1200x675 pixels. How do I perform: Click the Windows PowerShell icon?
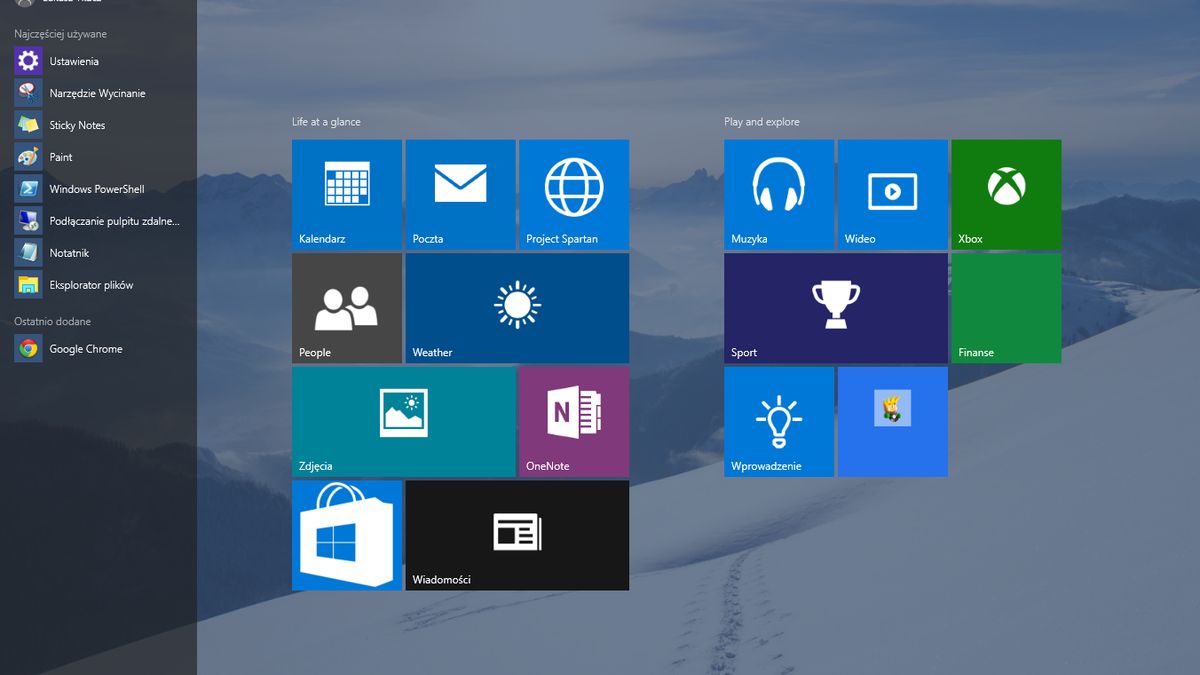pyautogui.click(x=28, y=189)
